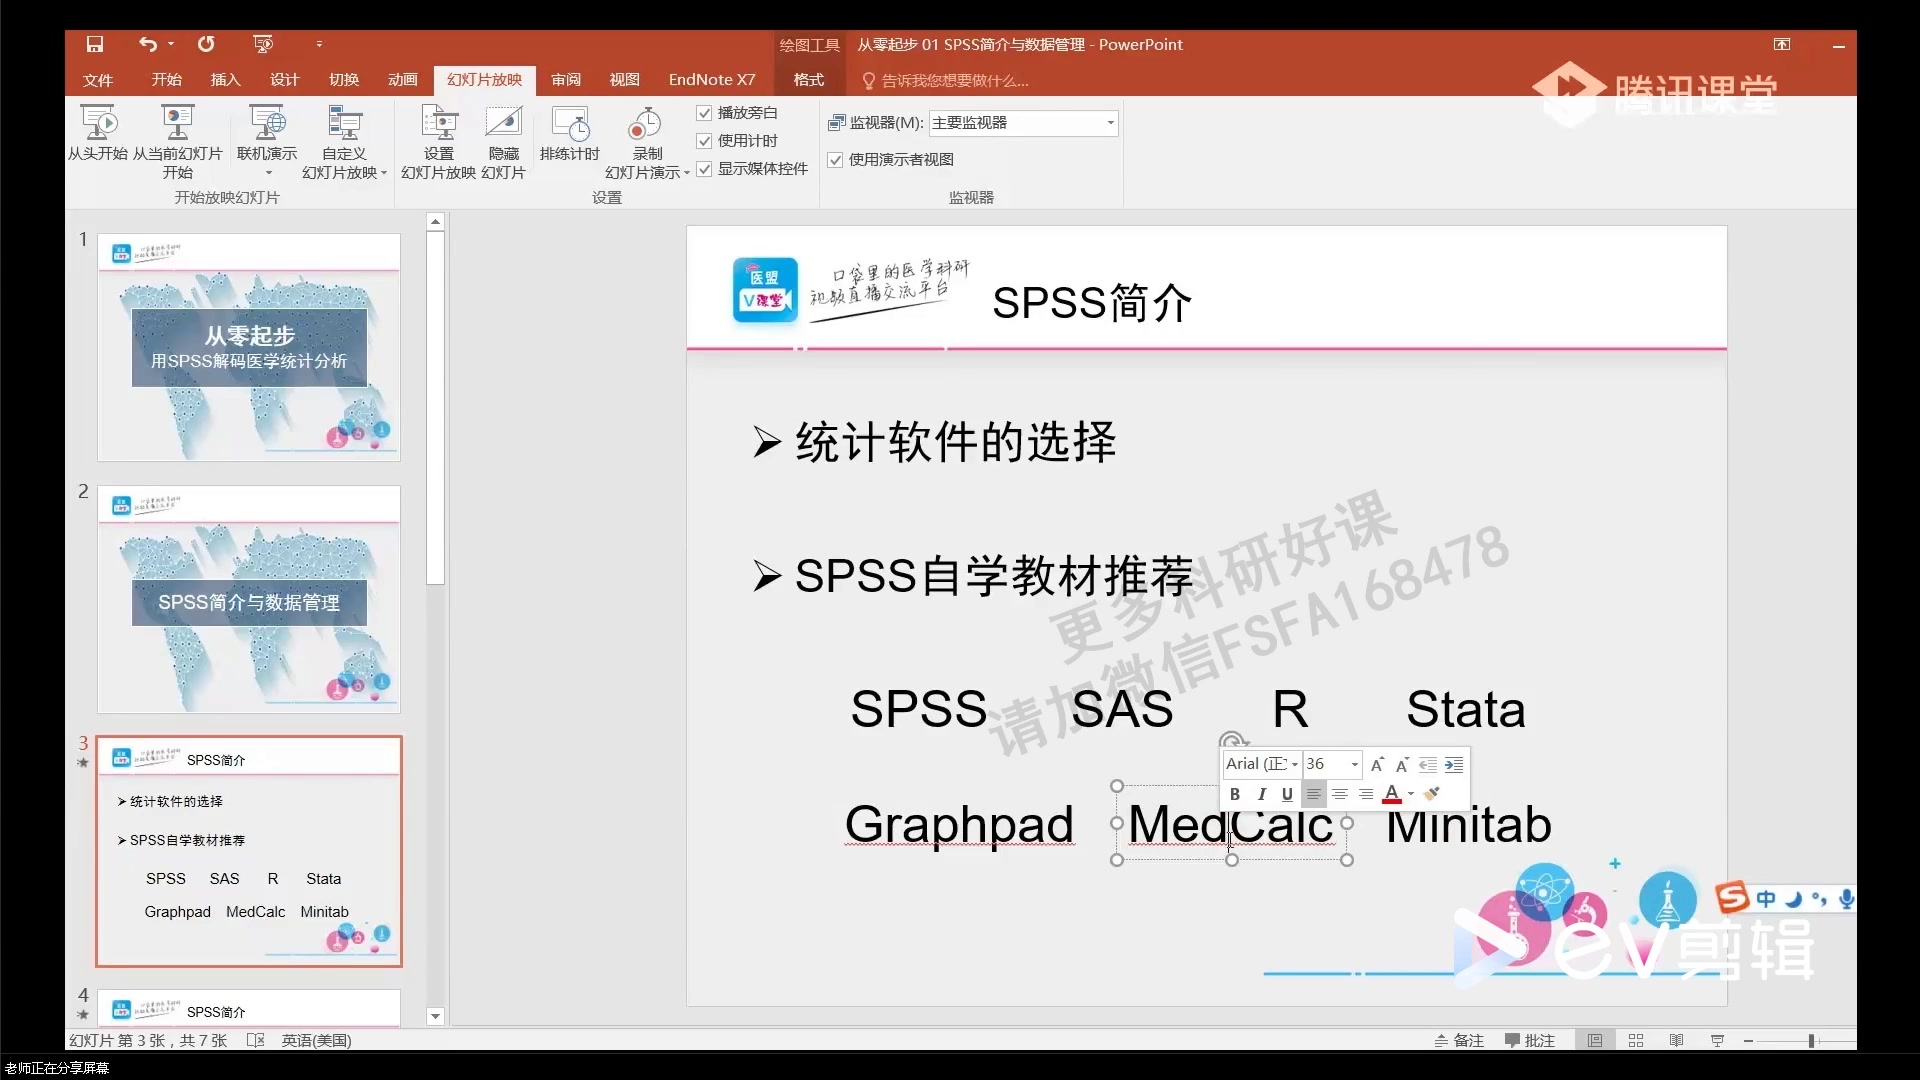Viewport: 1920px width, 1080px height.
Task: Center text in mini toolbar
Action: (x=1340, y=794)
